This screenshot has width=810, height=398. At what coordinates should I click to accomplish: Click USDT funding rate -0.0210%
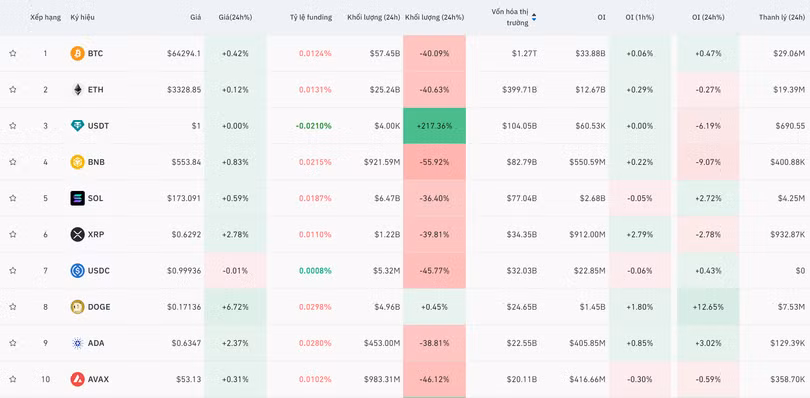(314, 126)
